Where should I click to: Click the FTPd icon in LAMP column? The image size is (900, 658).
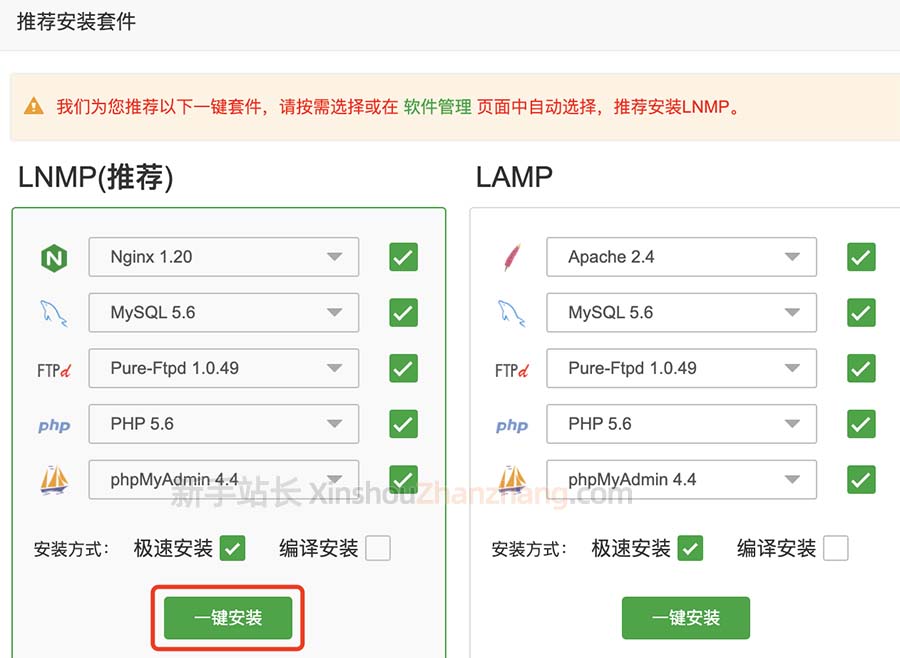(x=511, y=368)
